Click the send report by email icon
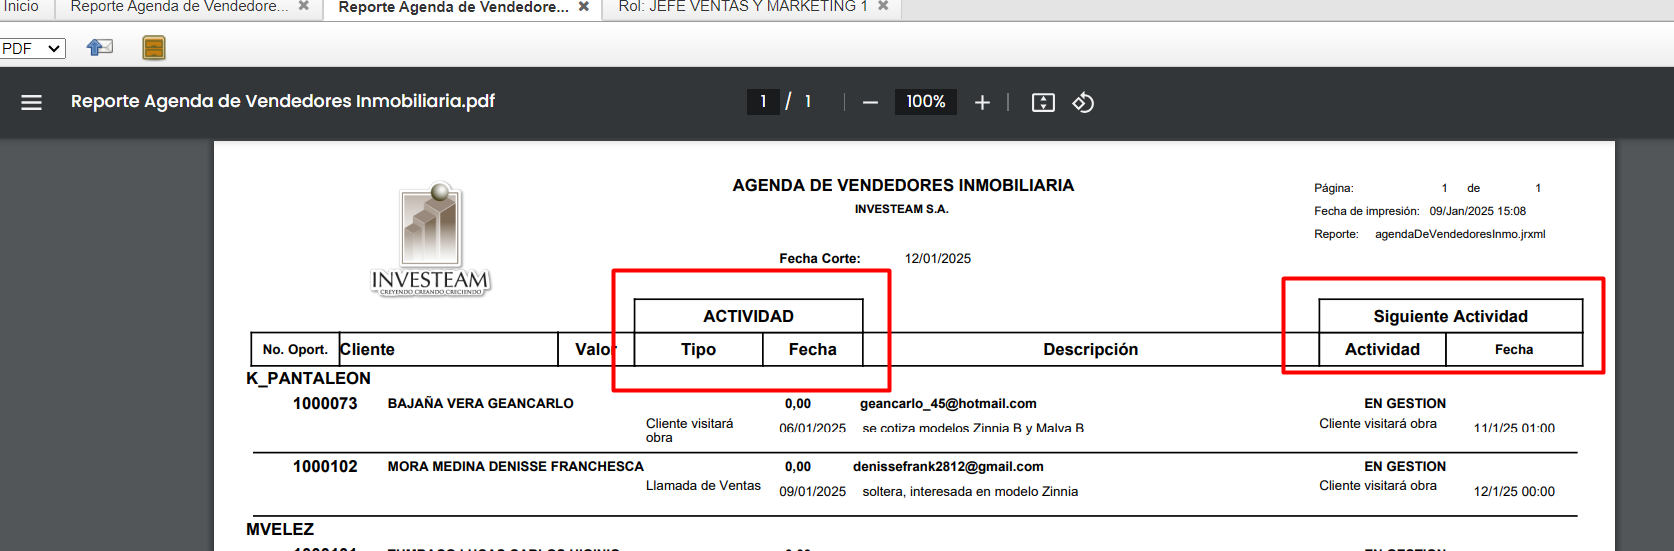Screen dimensions: 1674x551 tap(100, 47)
